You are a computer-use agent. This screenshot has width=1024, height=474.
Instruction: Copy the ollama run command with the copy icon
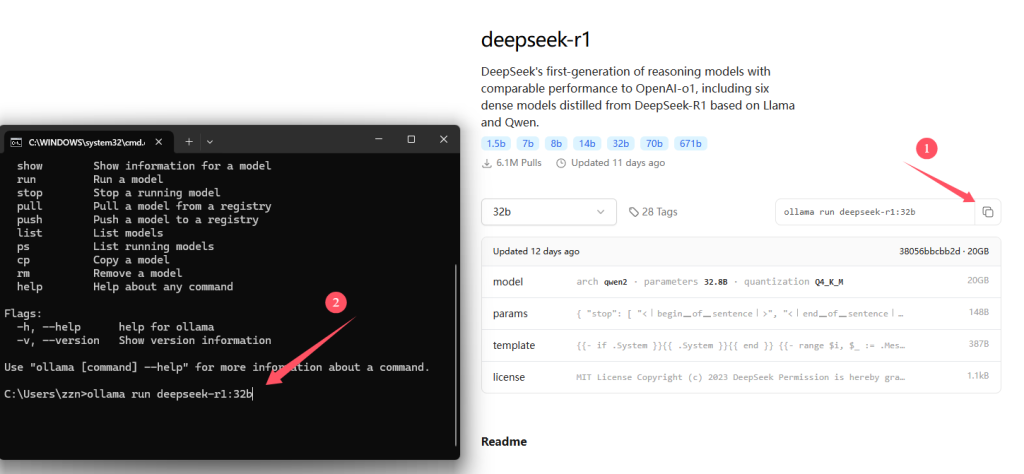pos(987,212)
